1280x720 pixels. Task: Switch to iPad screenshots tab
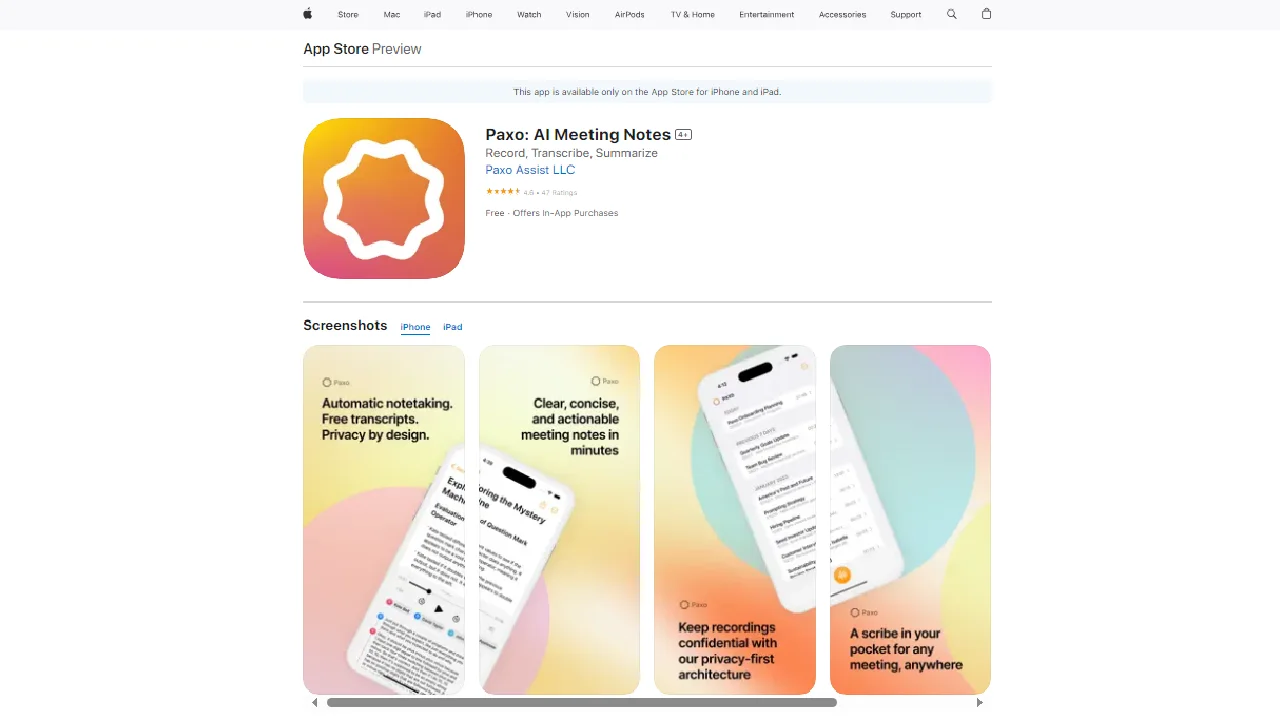click(x=453, y=327)
